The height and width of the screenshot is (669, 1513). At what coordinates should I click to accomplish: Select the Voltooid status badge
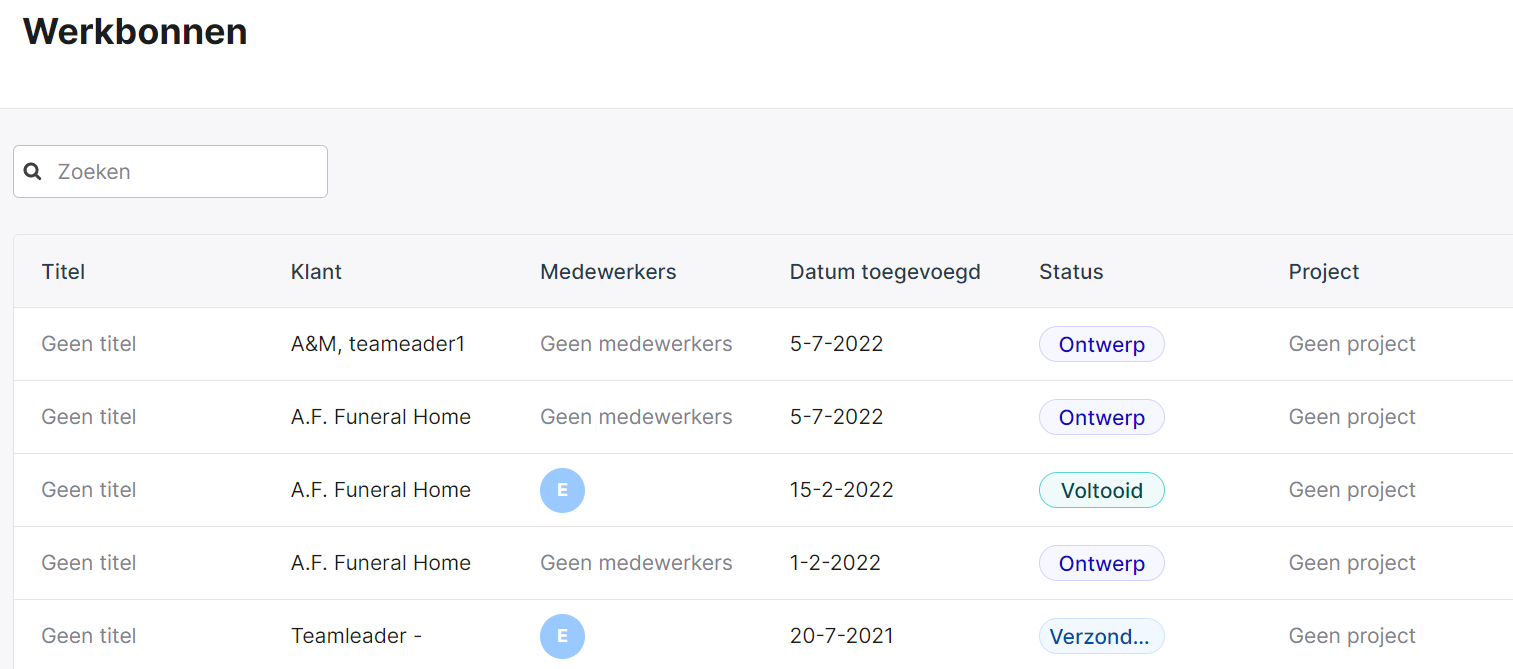point(1102,490)
